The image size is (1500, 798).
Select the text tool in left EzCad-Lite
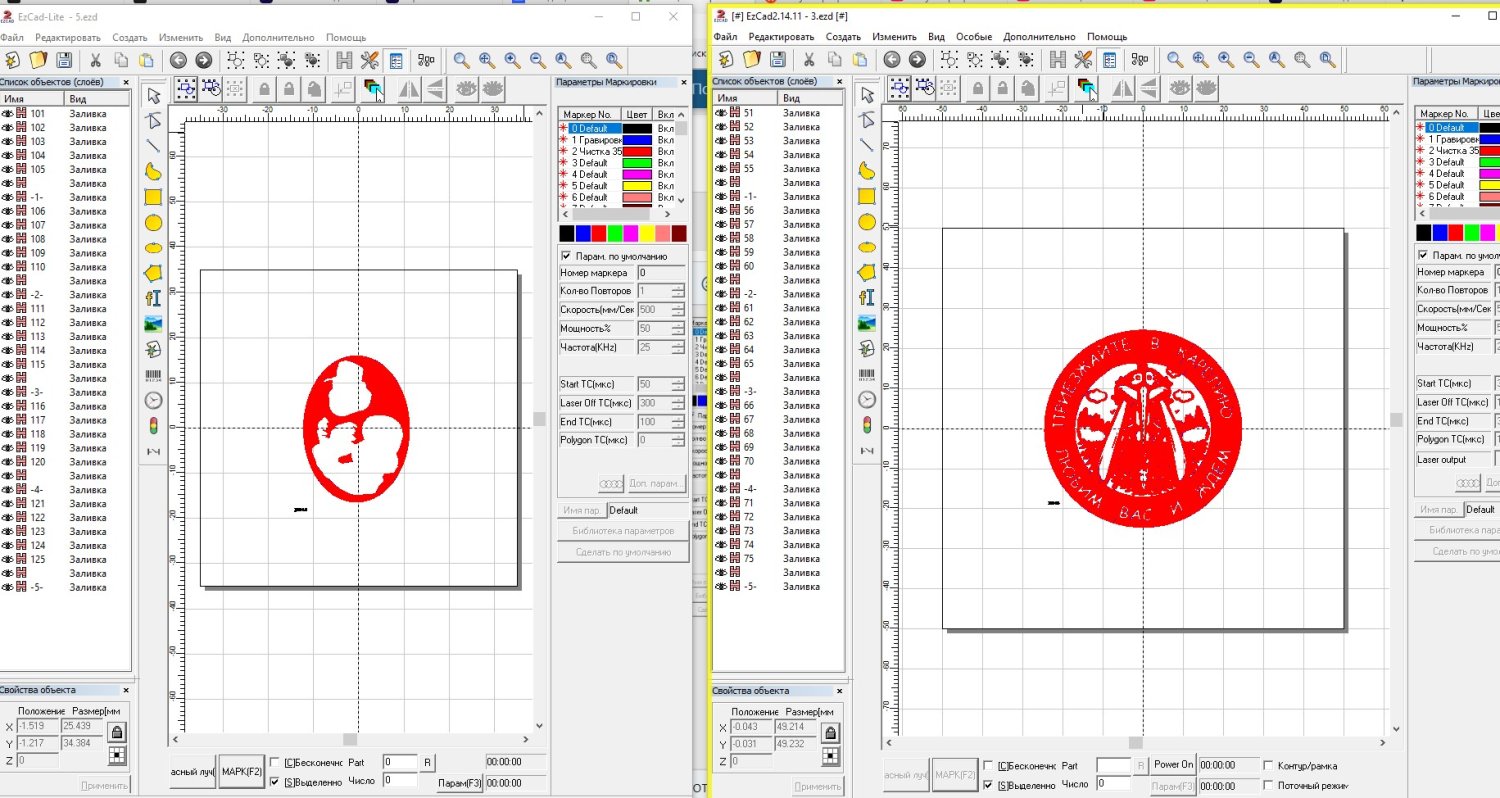(154, 298)
